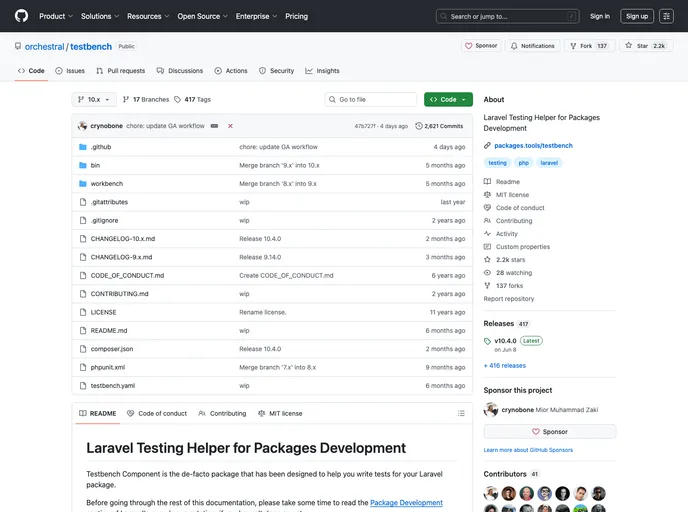The image size is (688, 512).
Task: Click the Sign up button
Action: tap(637, 16)
